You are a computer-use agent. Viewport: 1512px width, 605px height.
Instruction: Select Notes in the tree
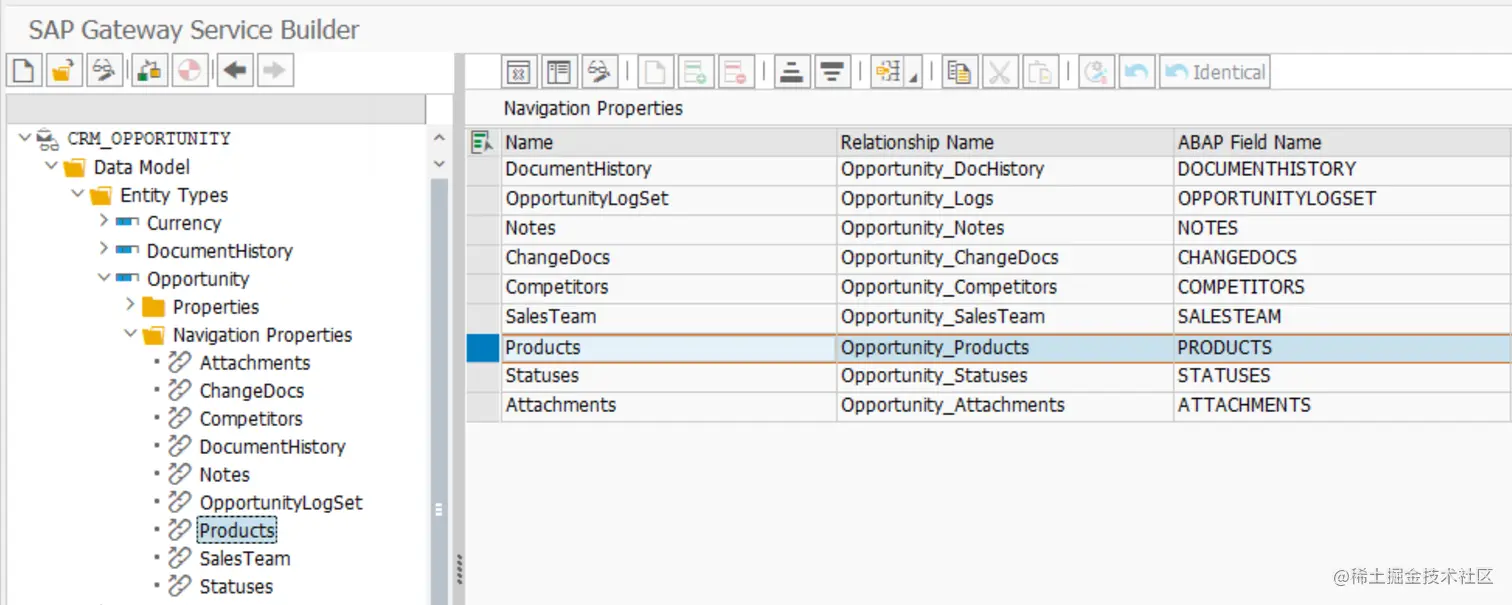224,474
